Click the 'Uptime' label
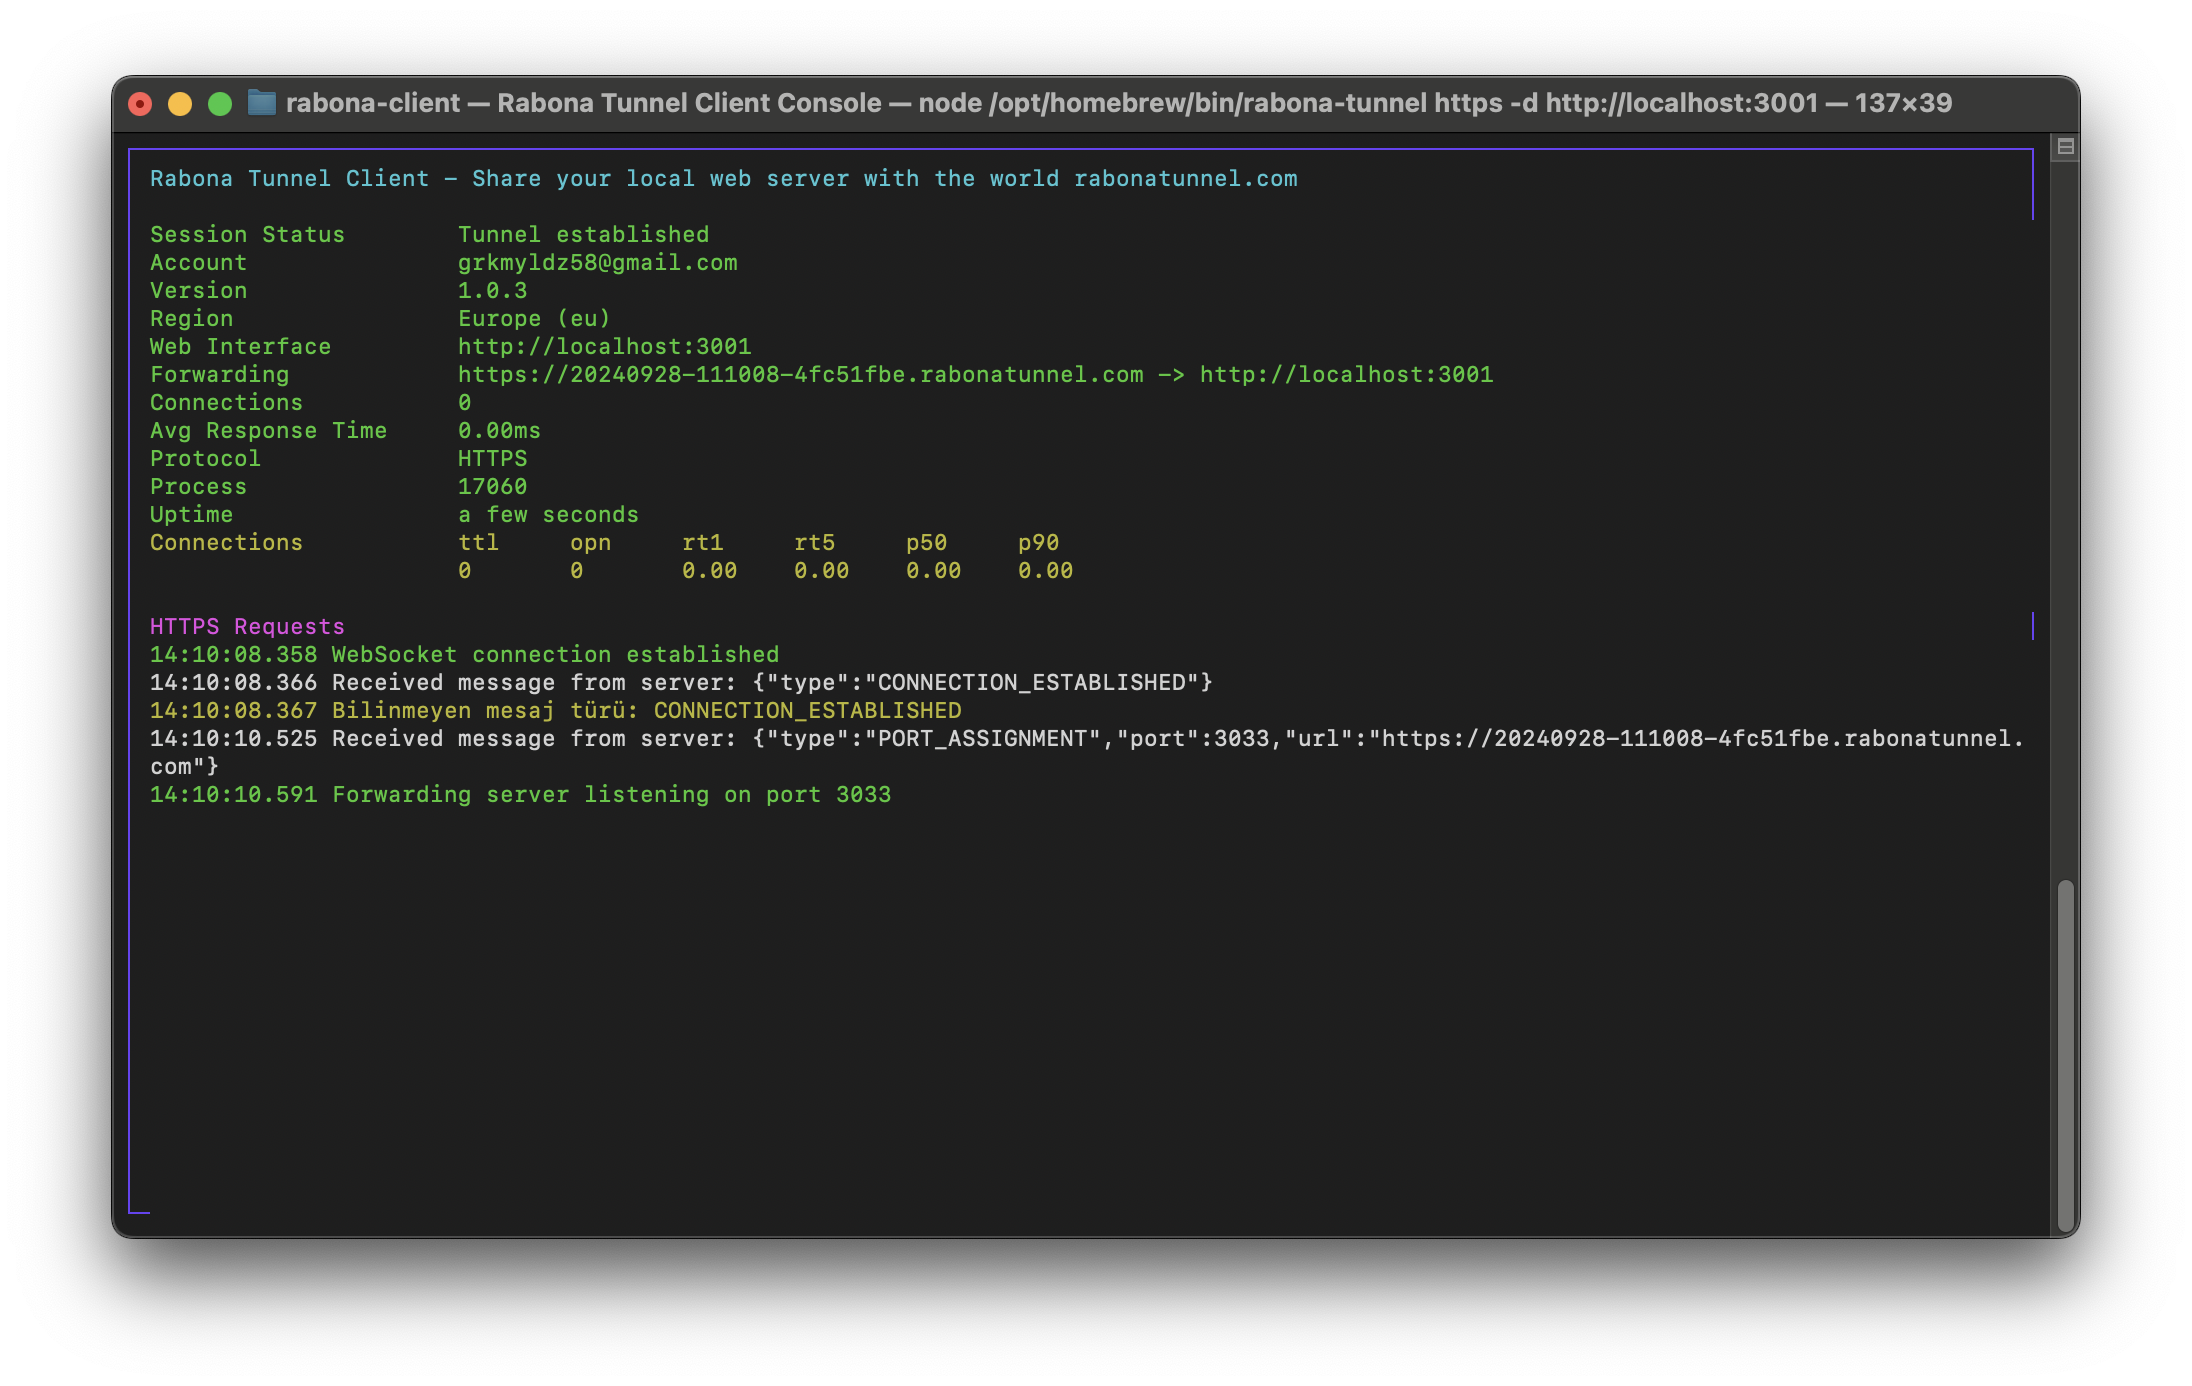This screenshot has height=1386, width=2192. click(191, 515)
